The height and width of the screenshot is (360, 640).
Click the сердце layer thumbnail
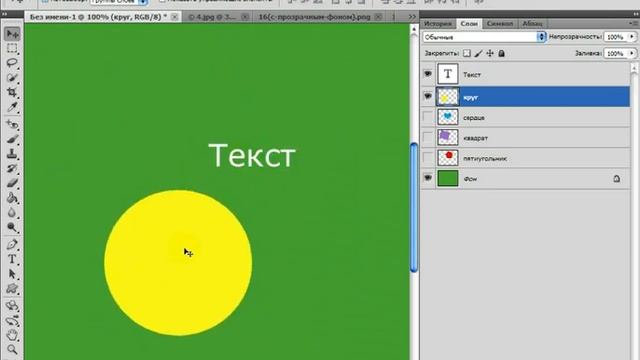(x=448, y=117)
